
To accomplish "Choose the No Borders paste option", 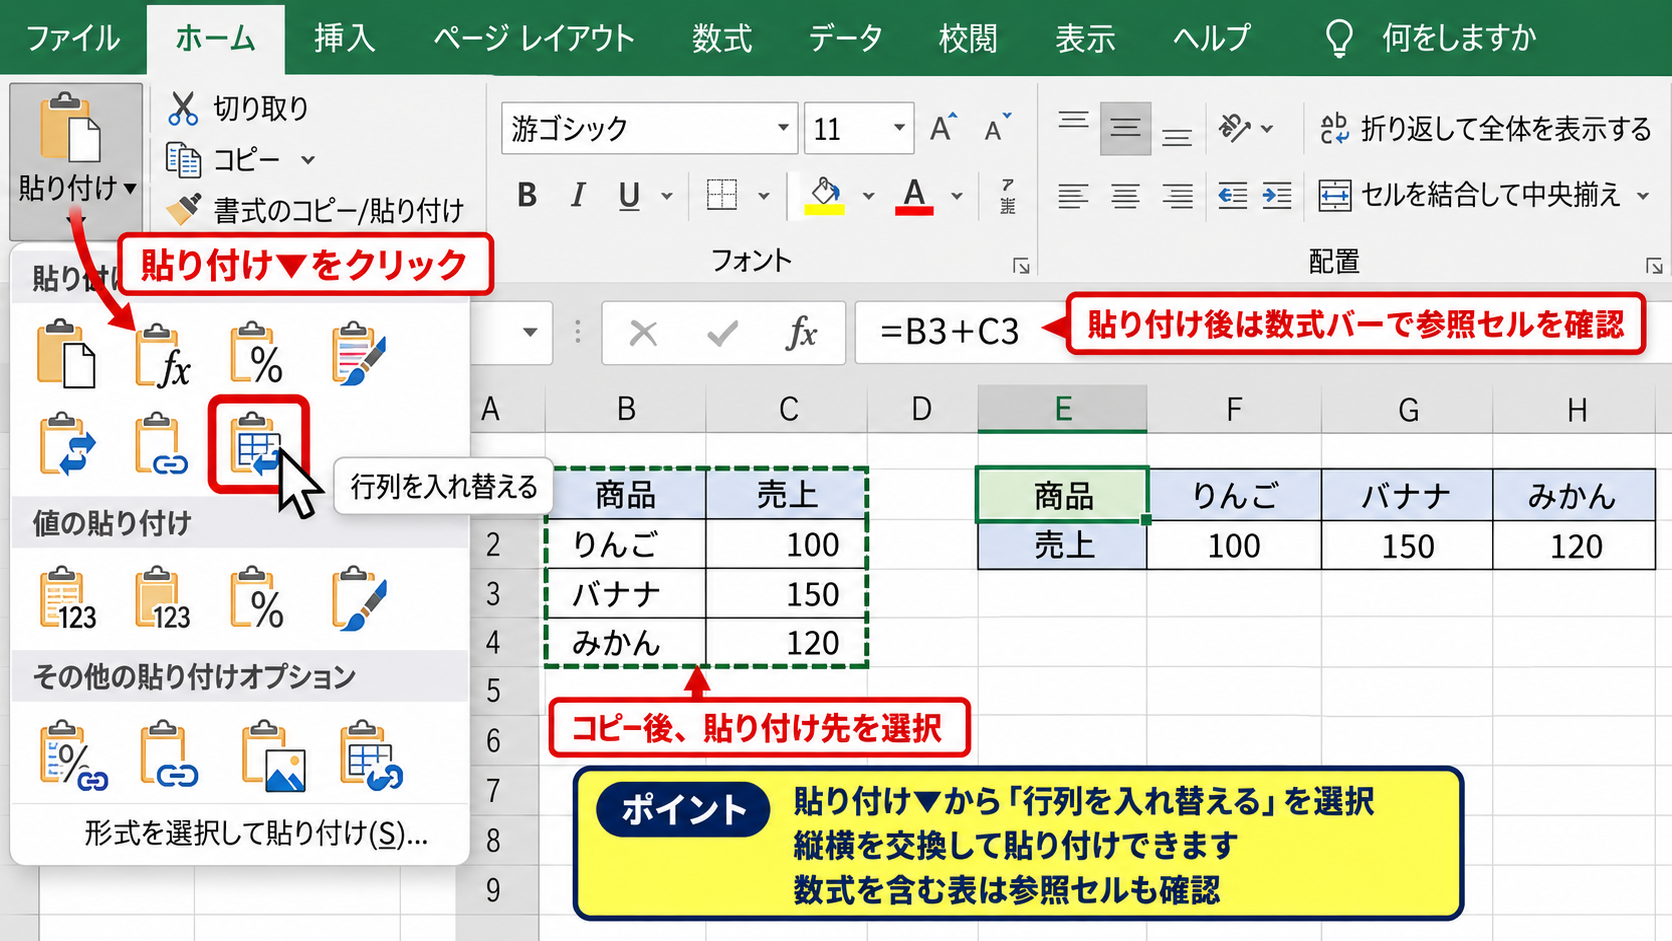I will click(66, 444).
